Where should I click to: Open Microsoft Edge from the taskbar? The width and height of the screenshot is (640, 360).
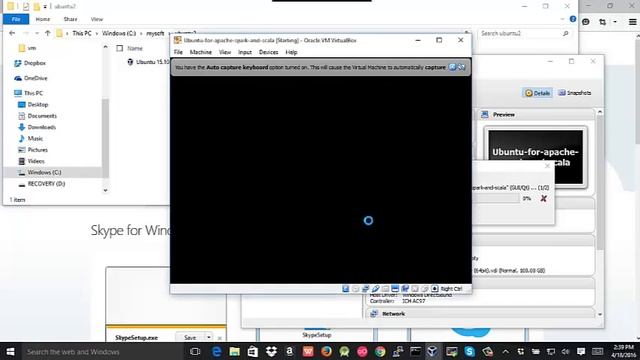coord(216,351)
